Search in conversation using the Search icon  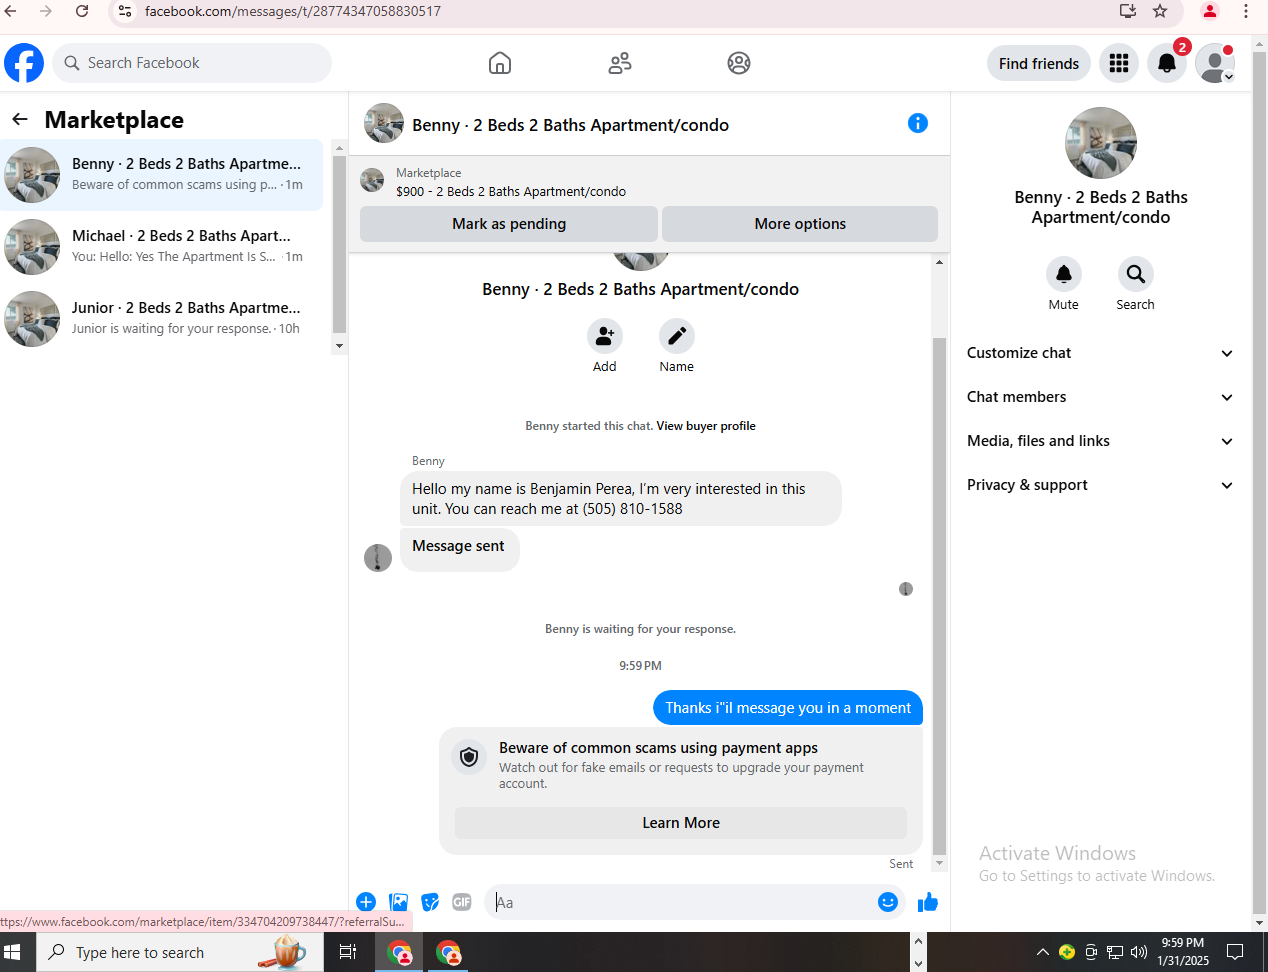[1136, 274]
